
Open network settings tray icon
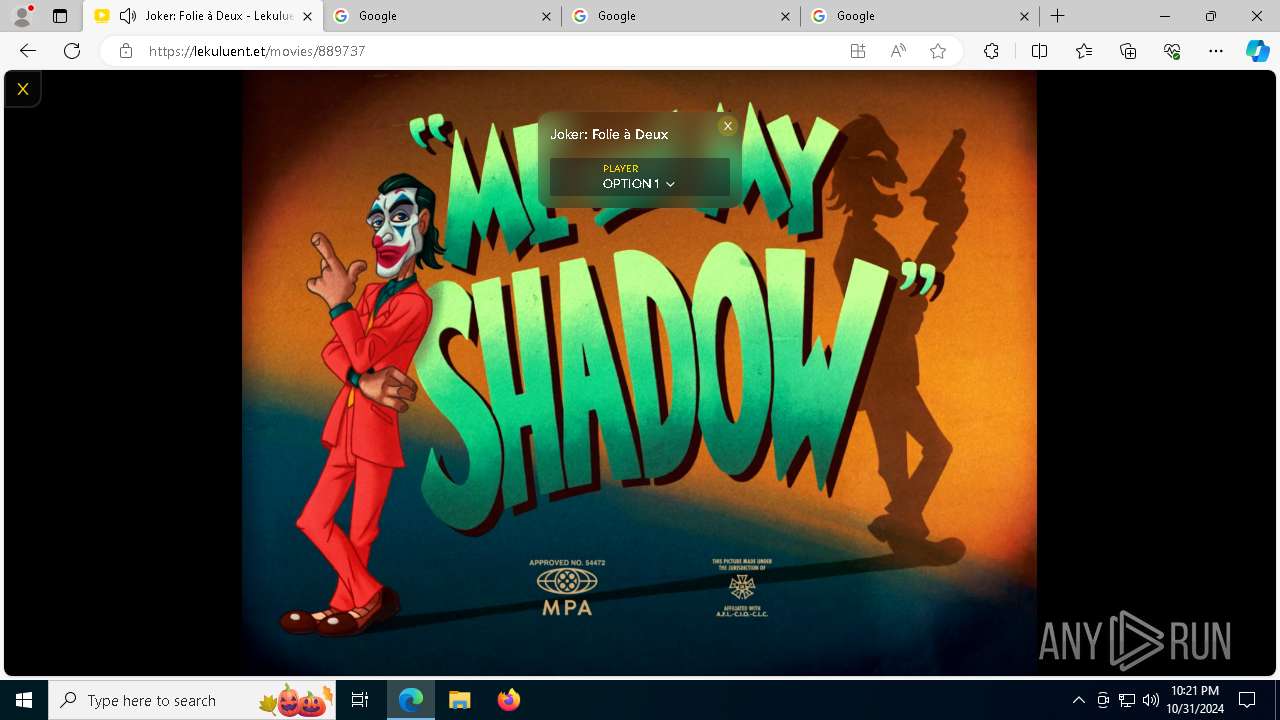[x=1127, y=700]
